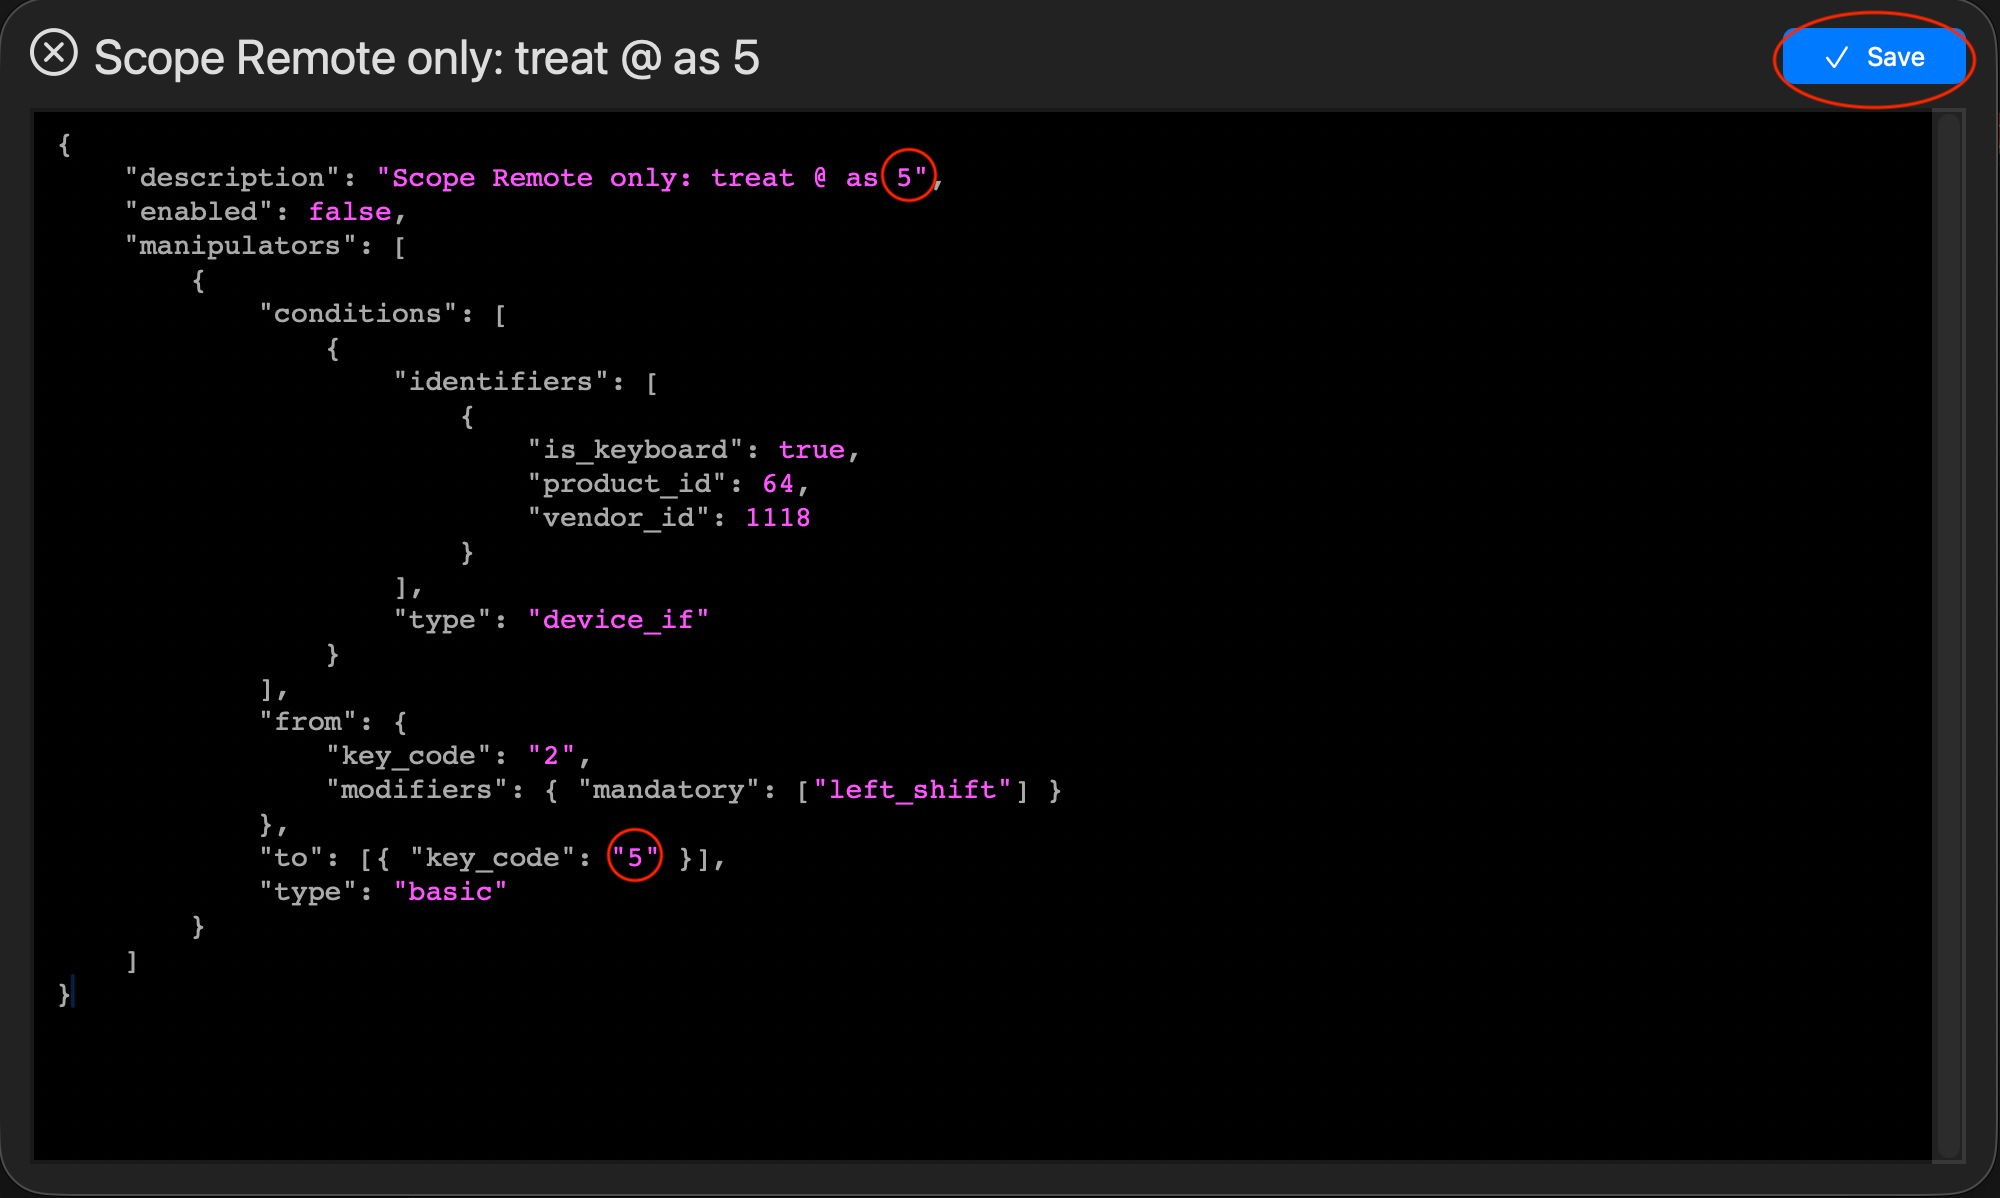2000x1198 pixels.
Task: Click the "basic" type value
Action: (450, 892)
